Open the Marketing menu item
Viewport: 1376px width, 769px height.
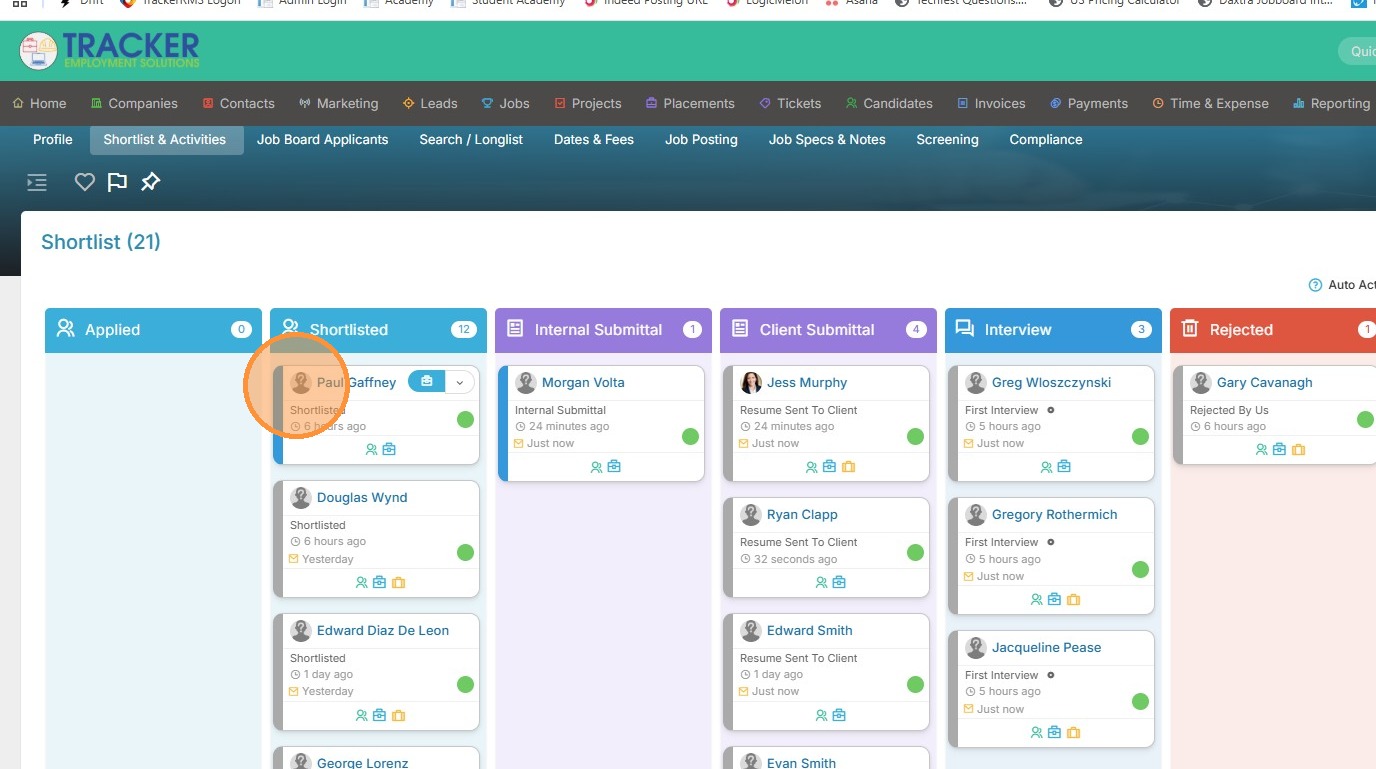click(x=338, y=103)
